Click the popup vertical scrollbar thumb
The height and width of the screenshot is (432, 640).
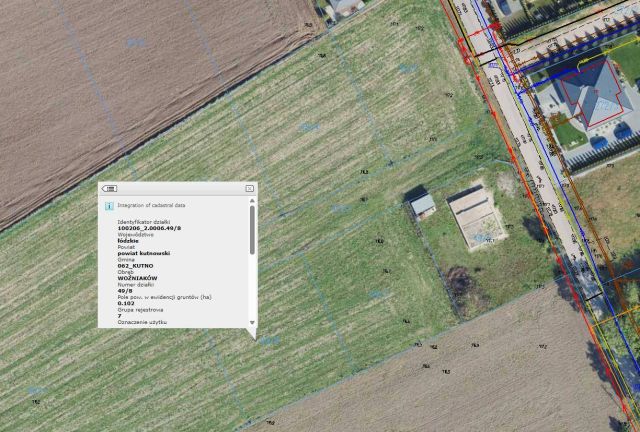click(252, 229)
